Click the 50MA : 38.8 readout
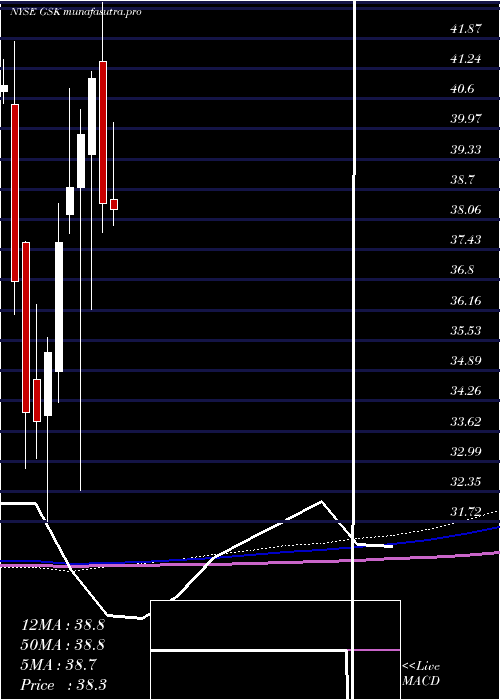 click(x=63, y=645)
